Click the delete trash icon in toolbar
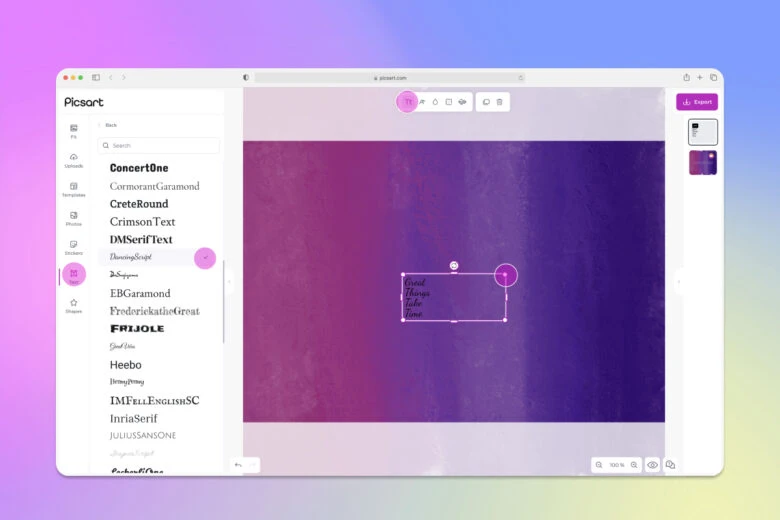Viewport: 780px width, 520px height. [500, 102]
